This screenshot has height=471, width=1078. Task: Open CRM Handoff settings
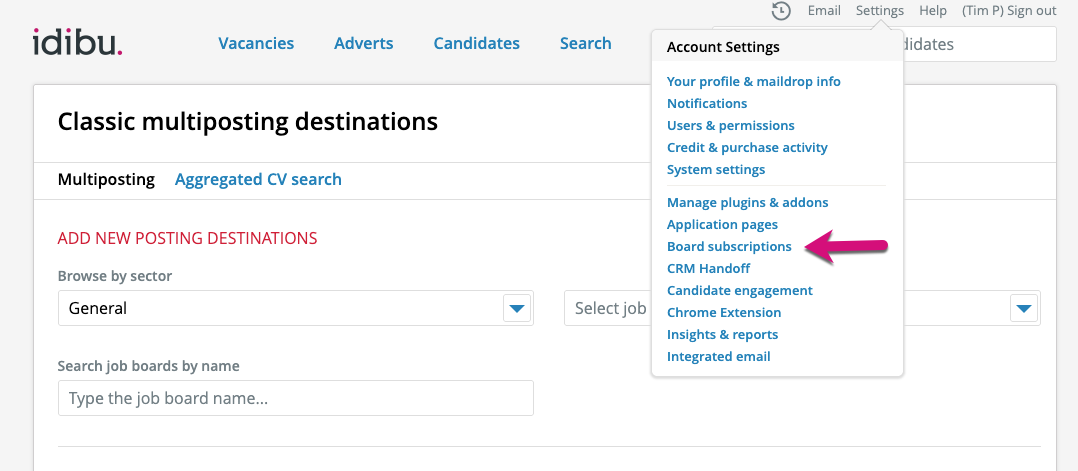point(708,268)
